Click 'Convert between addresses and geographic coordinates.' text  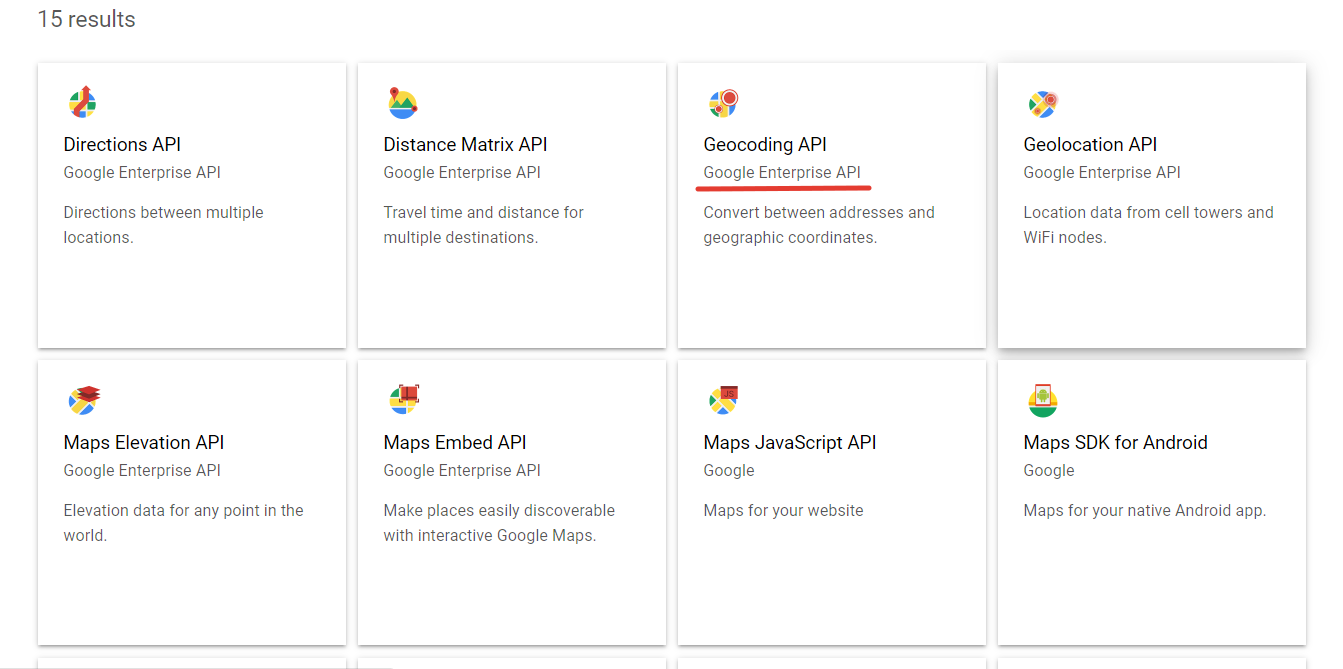tap(819, 225)
